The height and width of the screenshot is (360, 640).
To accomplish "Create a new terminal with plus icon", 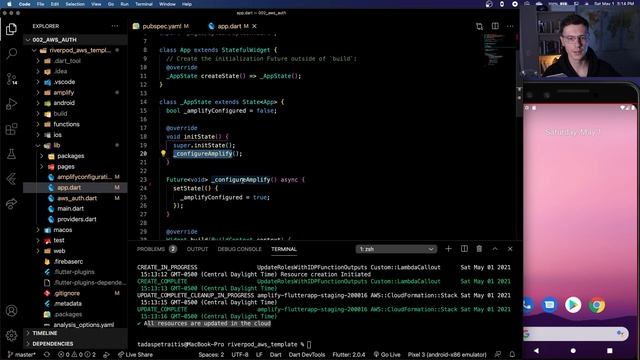I will pos(448,249).
